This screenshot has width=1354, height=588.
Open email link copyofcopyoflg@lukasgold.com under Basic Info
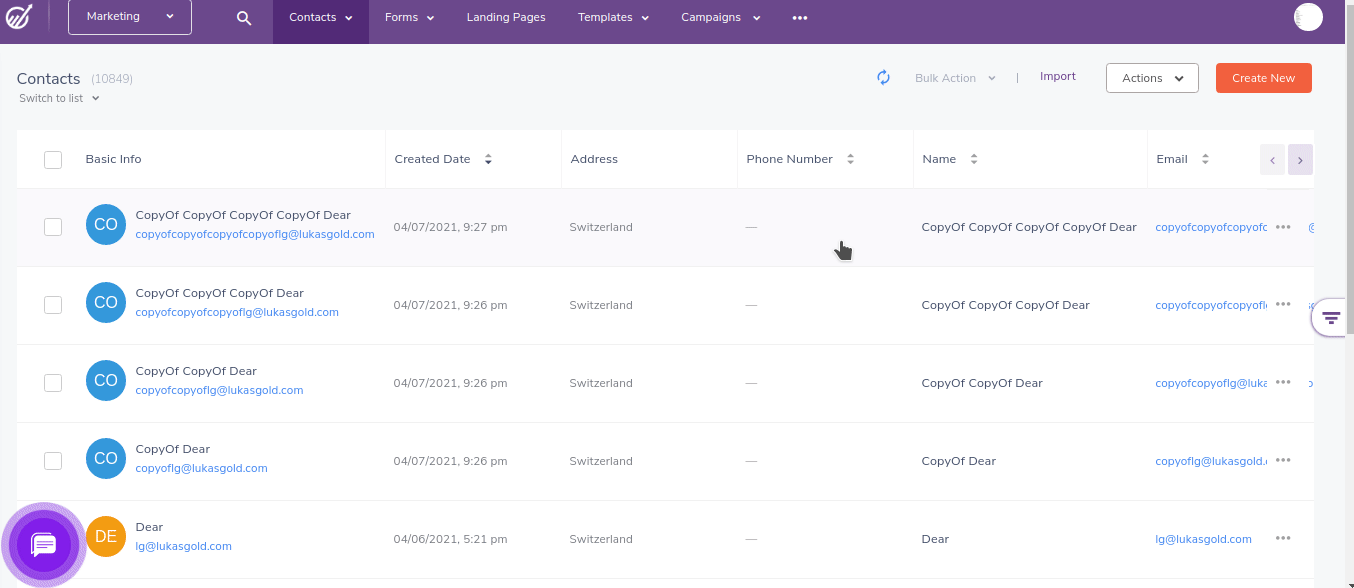point(219,391)
